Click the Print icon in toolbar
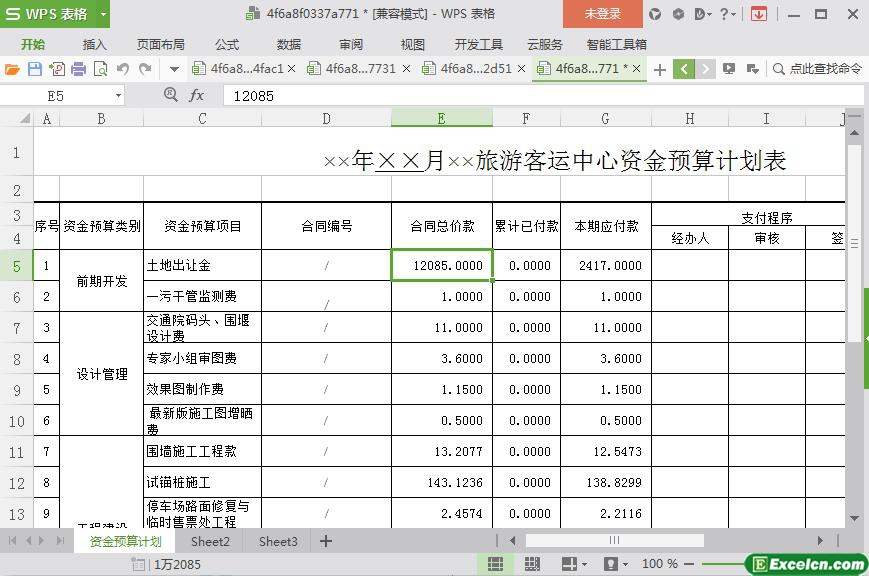 pos(79,69)
